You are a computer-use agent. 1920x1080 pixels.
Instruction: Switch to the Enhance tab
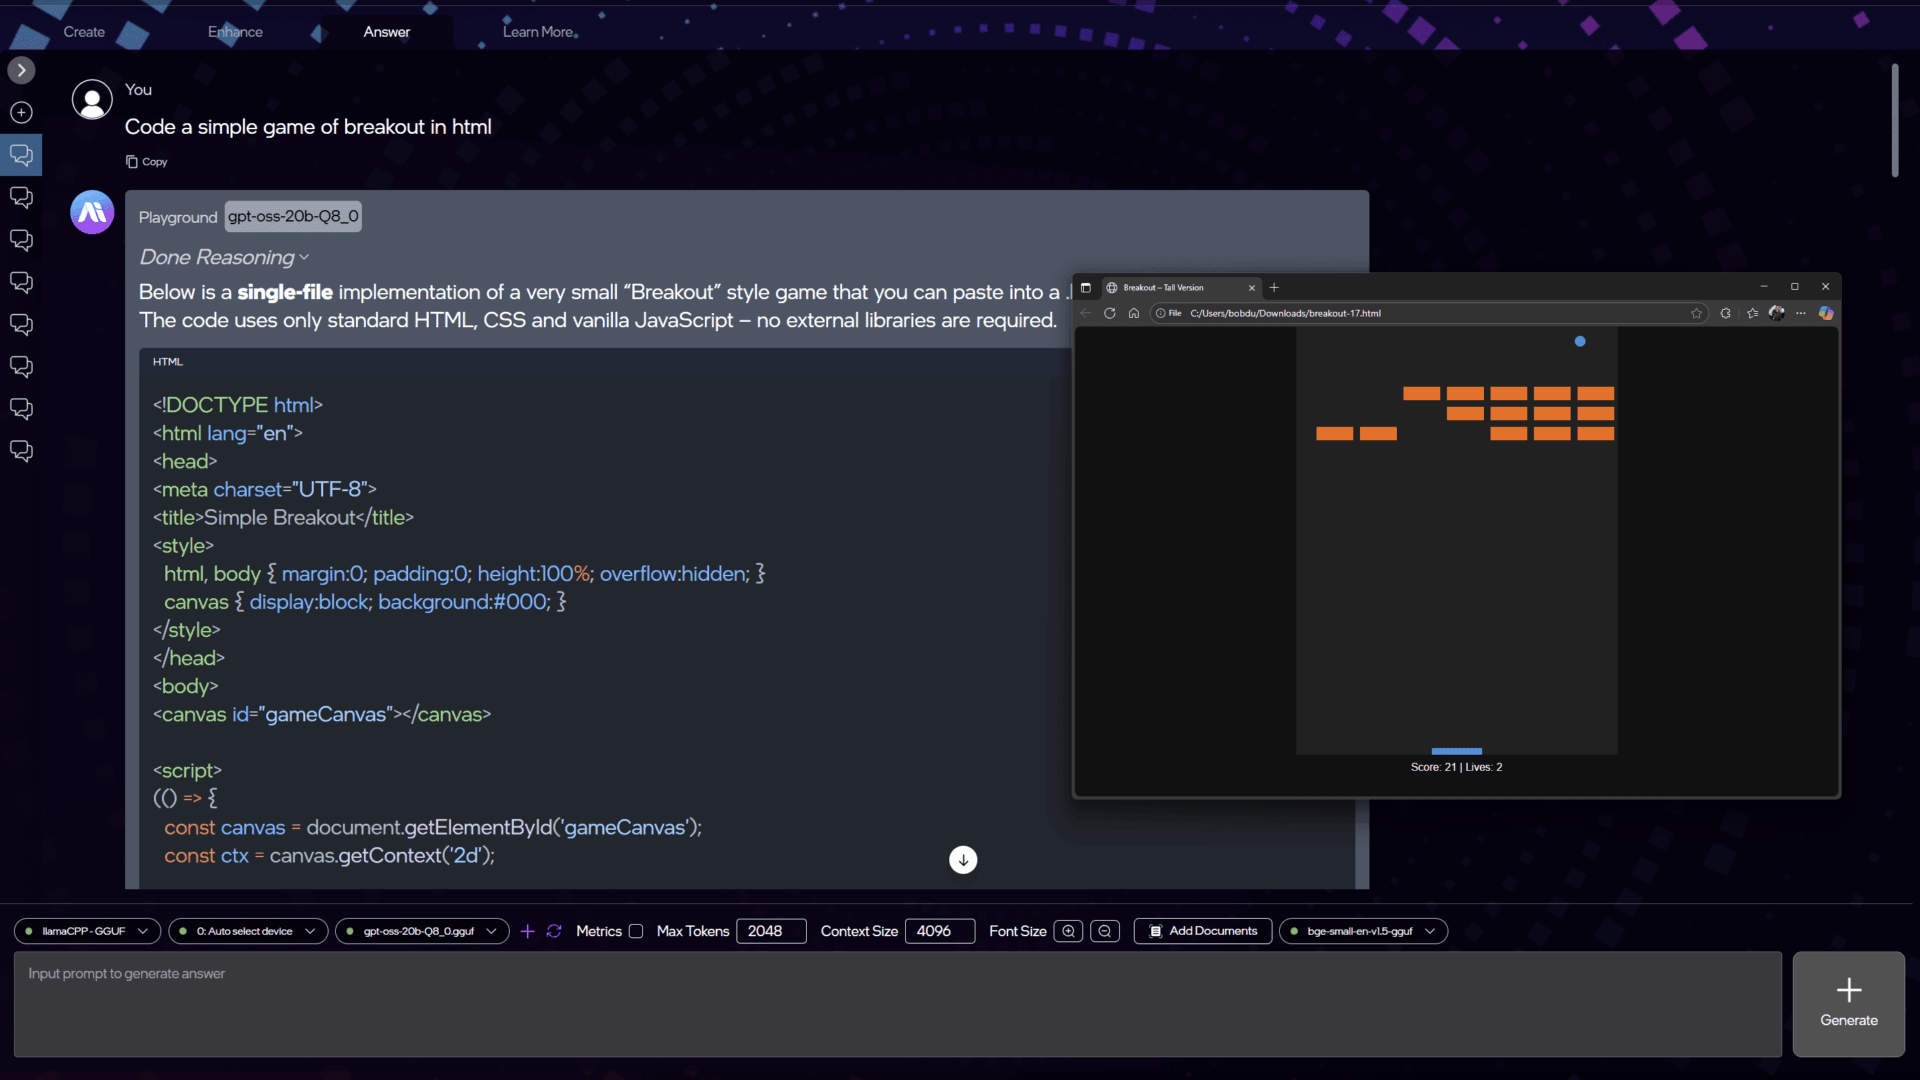pos(235,32)
